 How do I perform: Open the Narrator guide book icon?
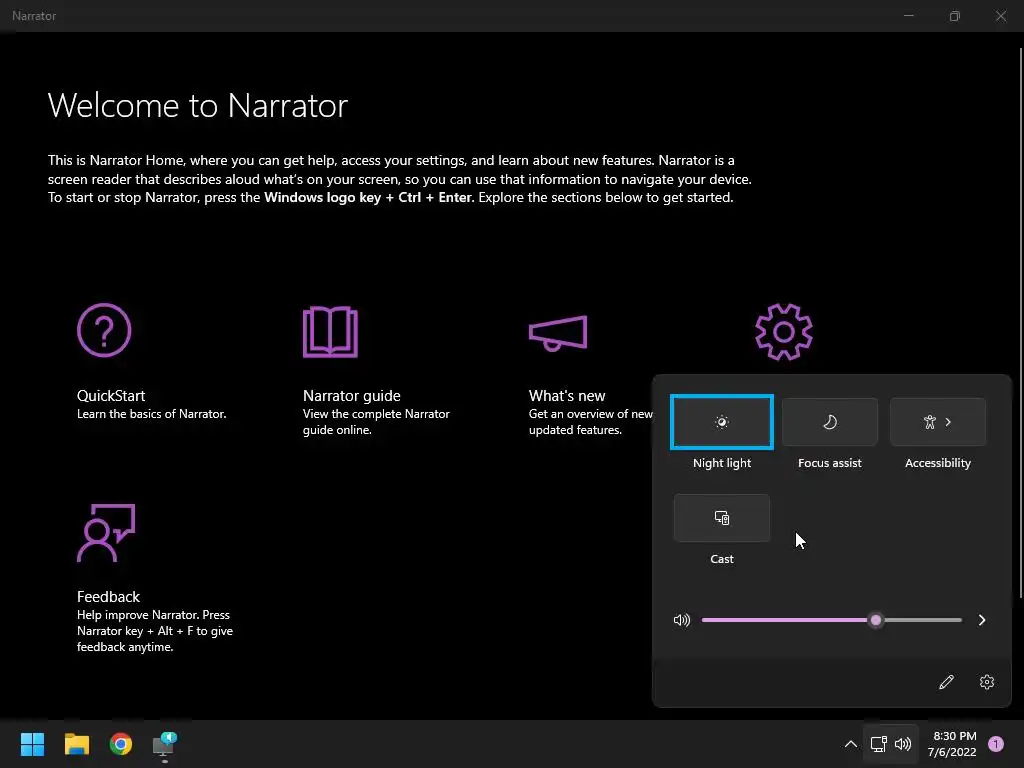click(x=330, y=331)
